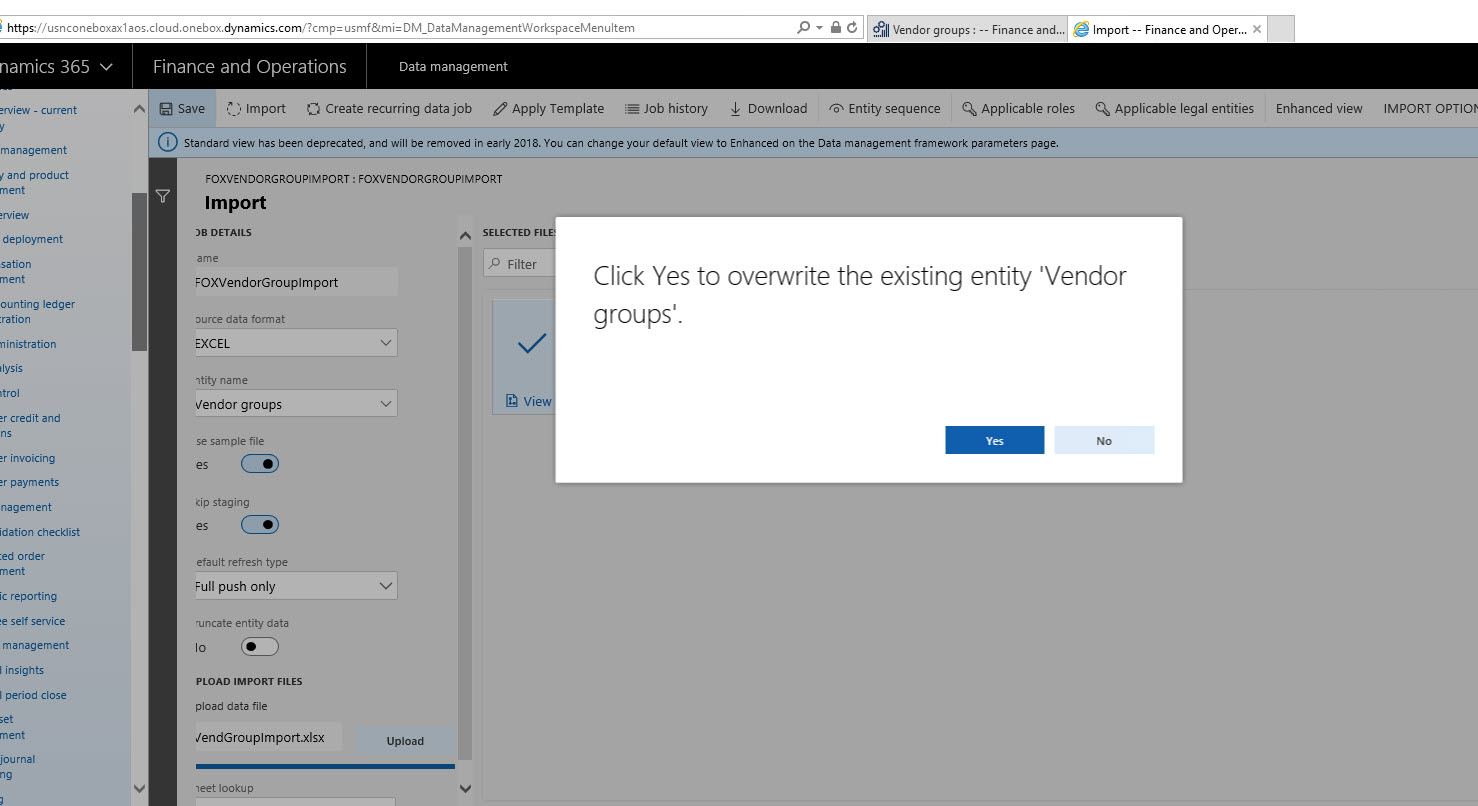The height and width of the screenshot is (806, 1478).
Task: Enable the Truncate entity data toggle
Action: [x=259, y=646]
